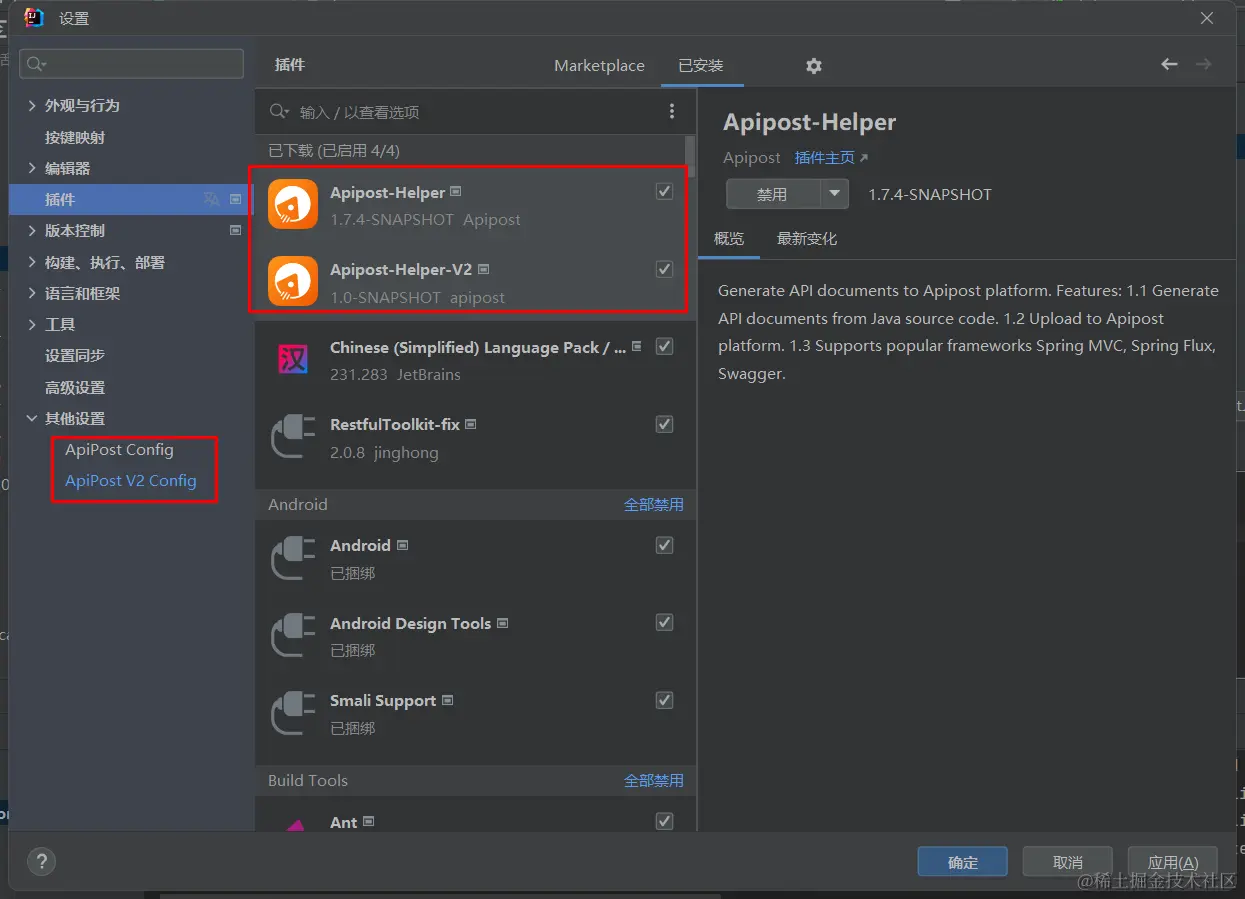Select the Android Design Tools plugin name

click(x=411, y=623)
